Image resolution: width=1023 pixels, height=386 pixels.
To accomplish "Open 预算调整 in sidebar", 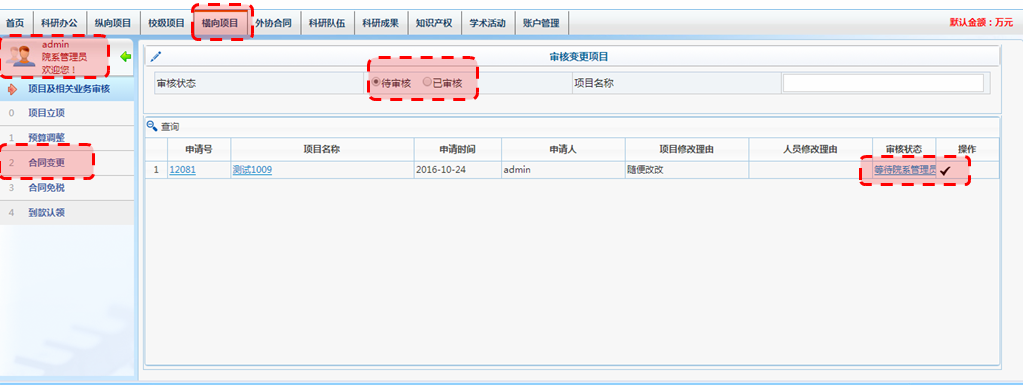I will pos(46,138).
